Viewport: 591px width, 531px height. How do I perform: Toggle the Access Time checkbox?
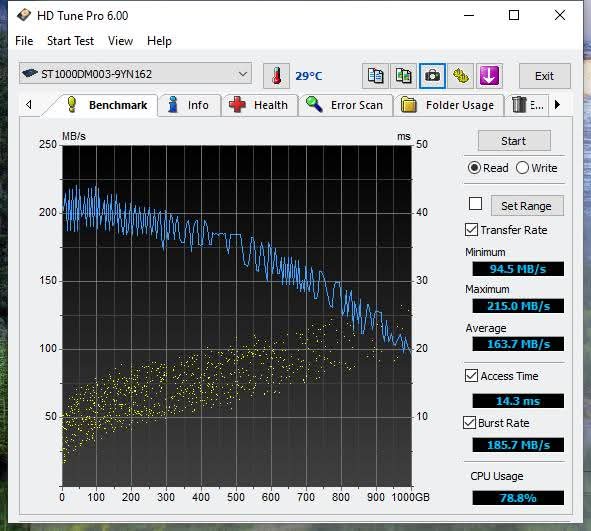[471, 376]
